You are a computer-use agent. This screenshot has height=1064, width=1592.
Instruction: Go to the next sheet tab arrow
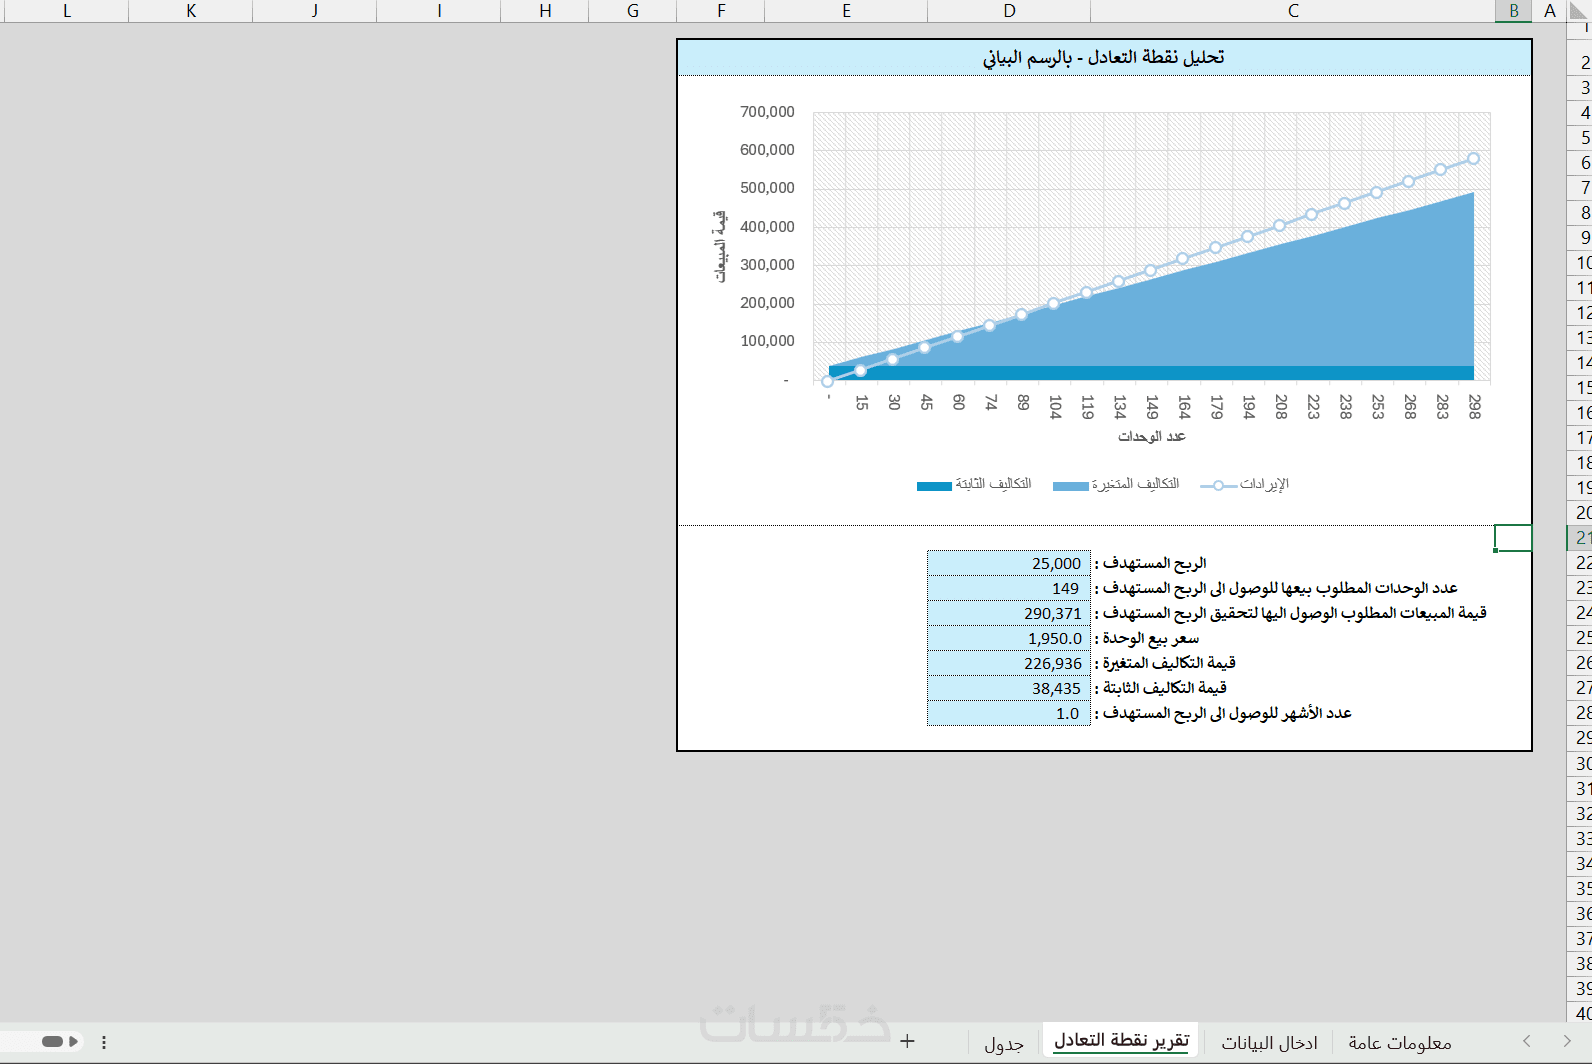pyautogui.click(x=1567, y=1041)
